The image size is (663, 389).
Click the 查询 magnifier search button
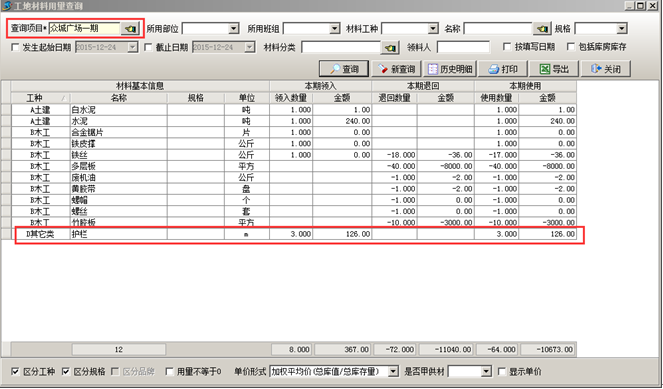pyautogui.click(x=344, y=69)
